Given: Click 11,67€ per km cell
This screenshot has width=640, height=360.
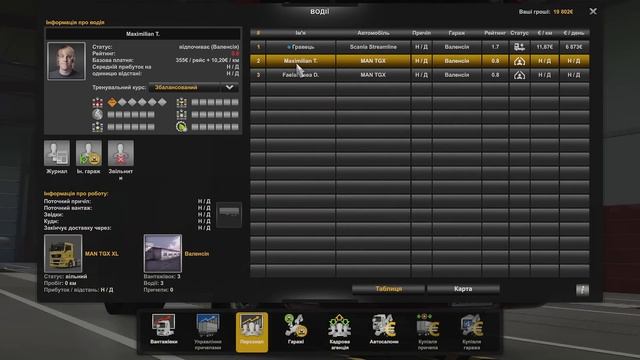Looking at the screenshot, I should point(544,47).
